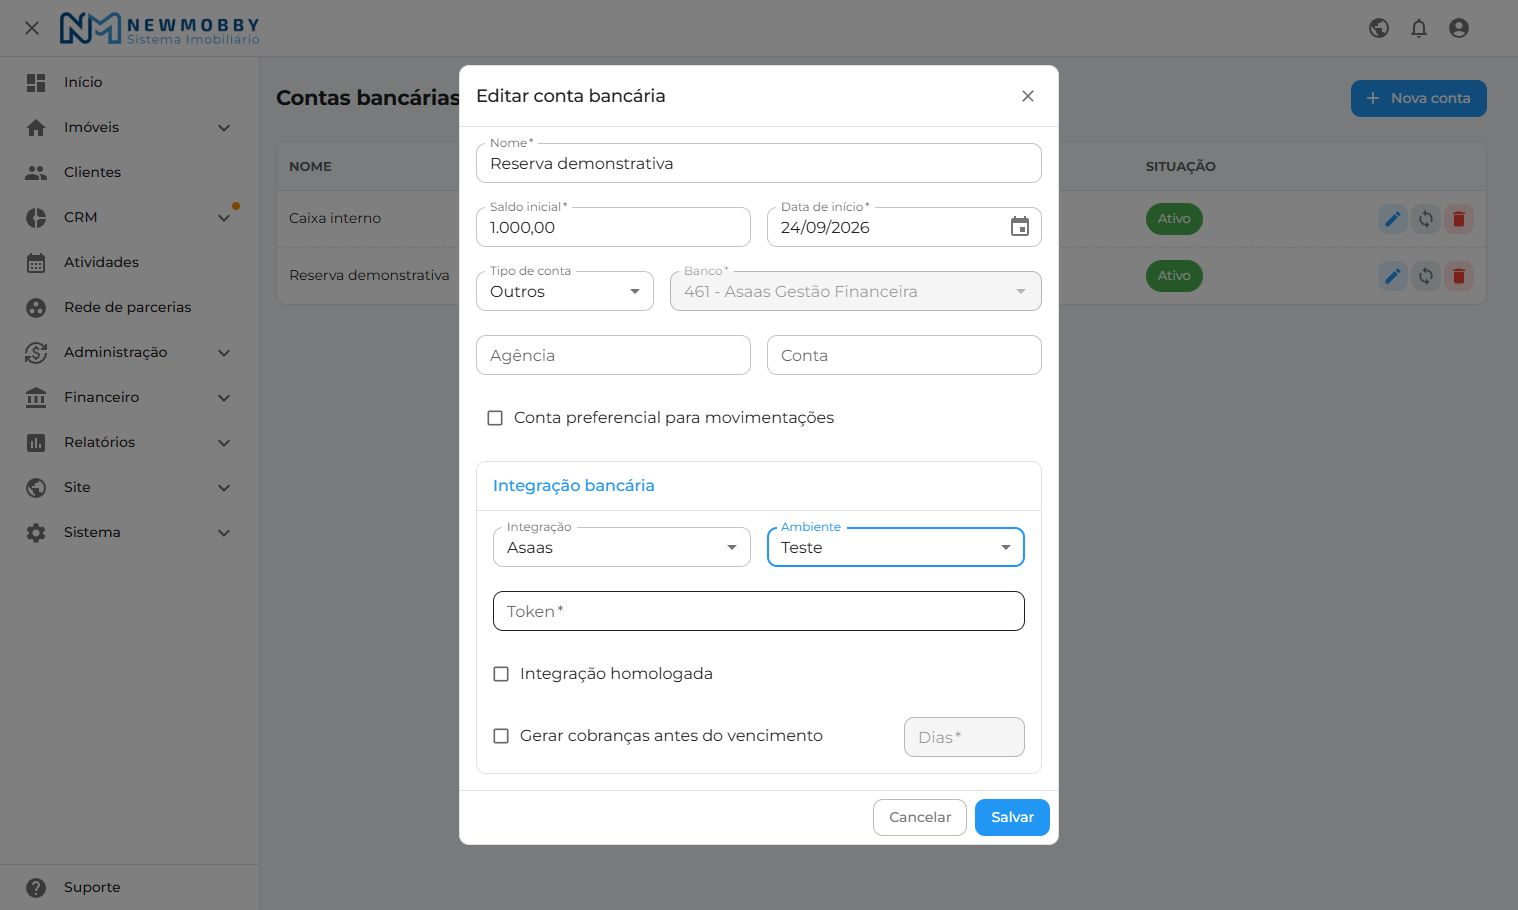Open Atividades in sidebar
The width and height of the screenshot is (1518, 910).
[x=129, y=263]
